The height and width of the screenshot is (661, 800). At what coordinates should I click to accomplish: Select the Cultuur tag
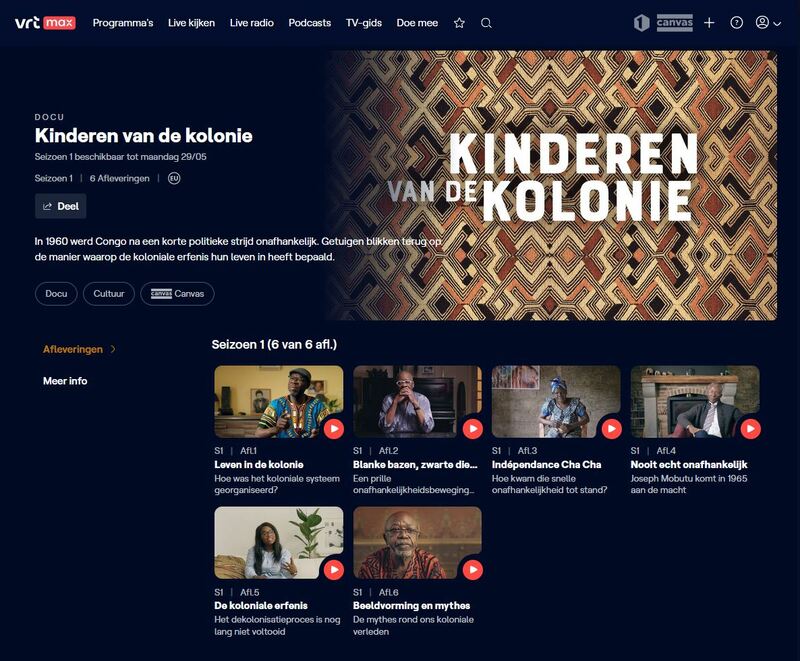109,294
